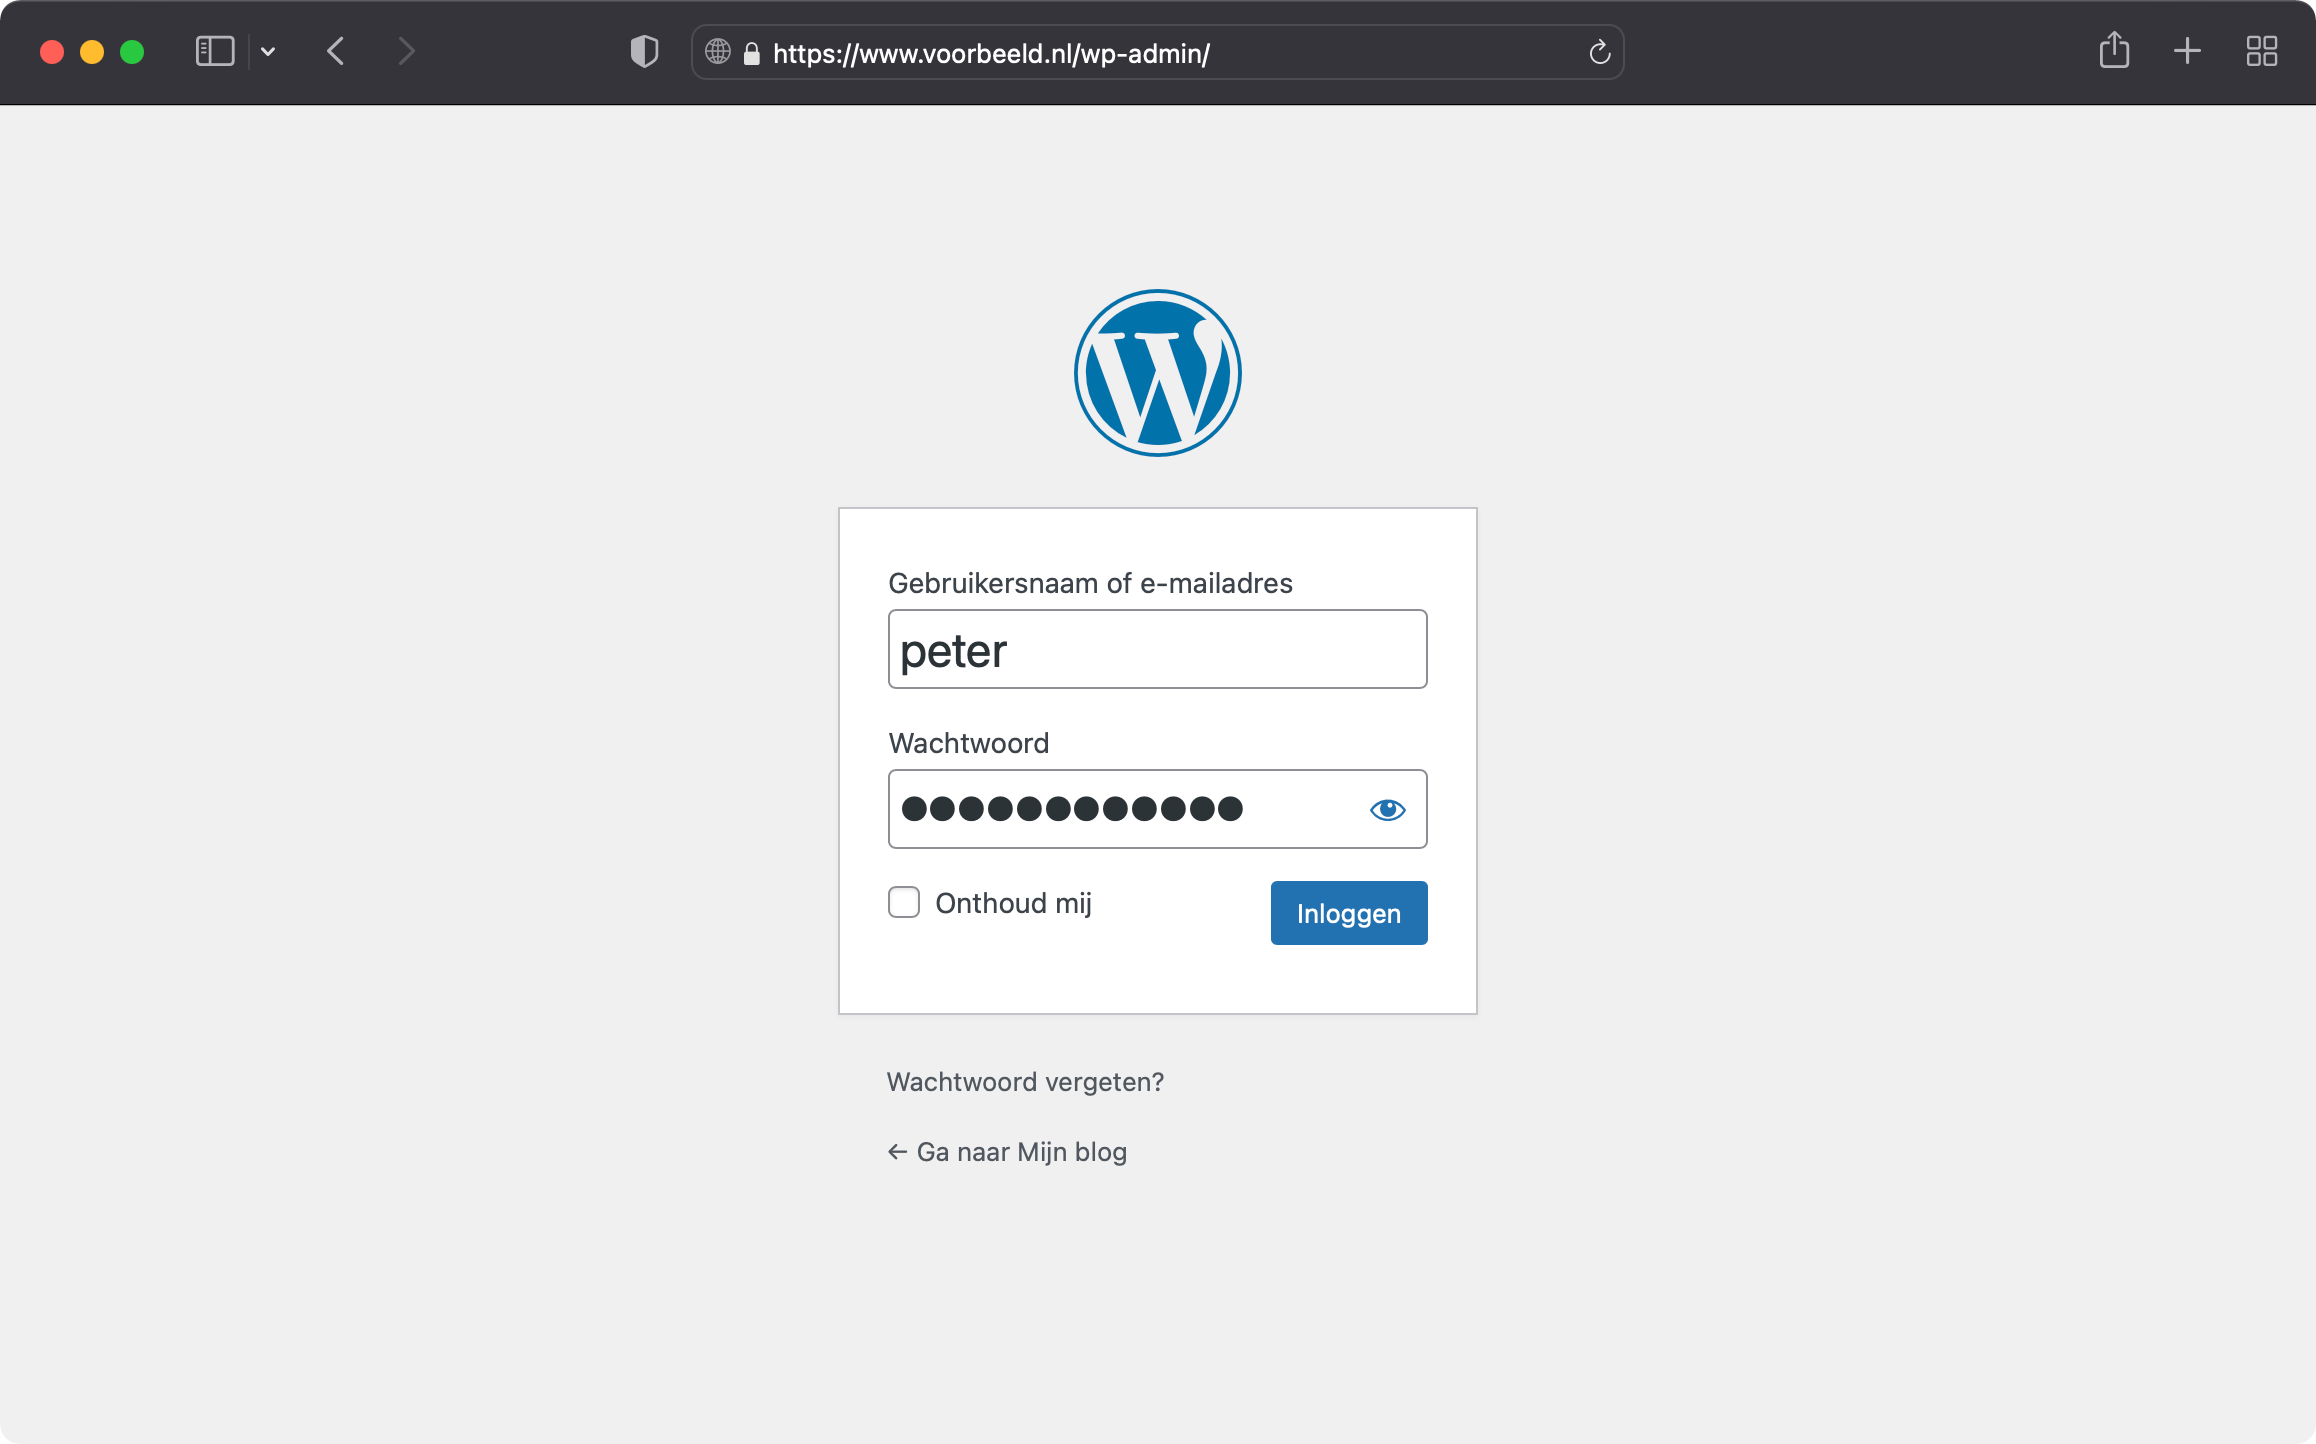
Task: Toggle the Safari sidebar icon
Action: point(215,51)
